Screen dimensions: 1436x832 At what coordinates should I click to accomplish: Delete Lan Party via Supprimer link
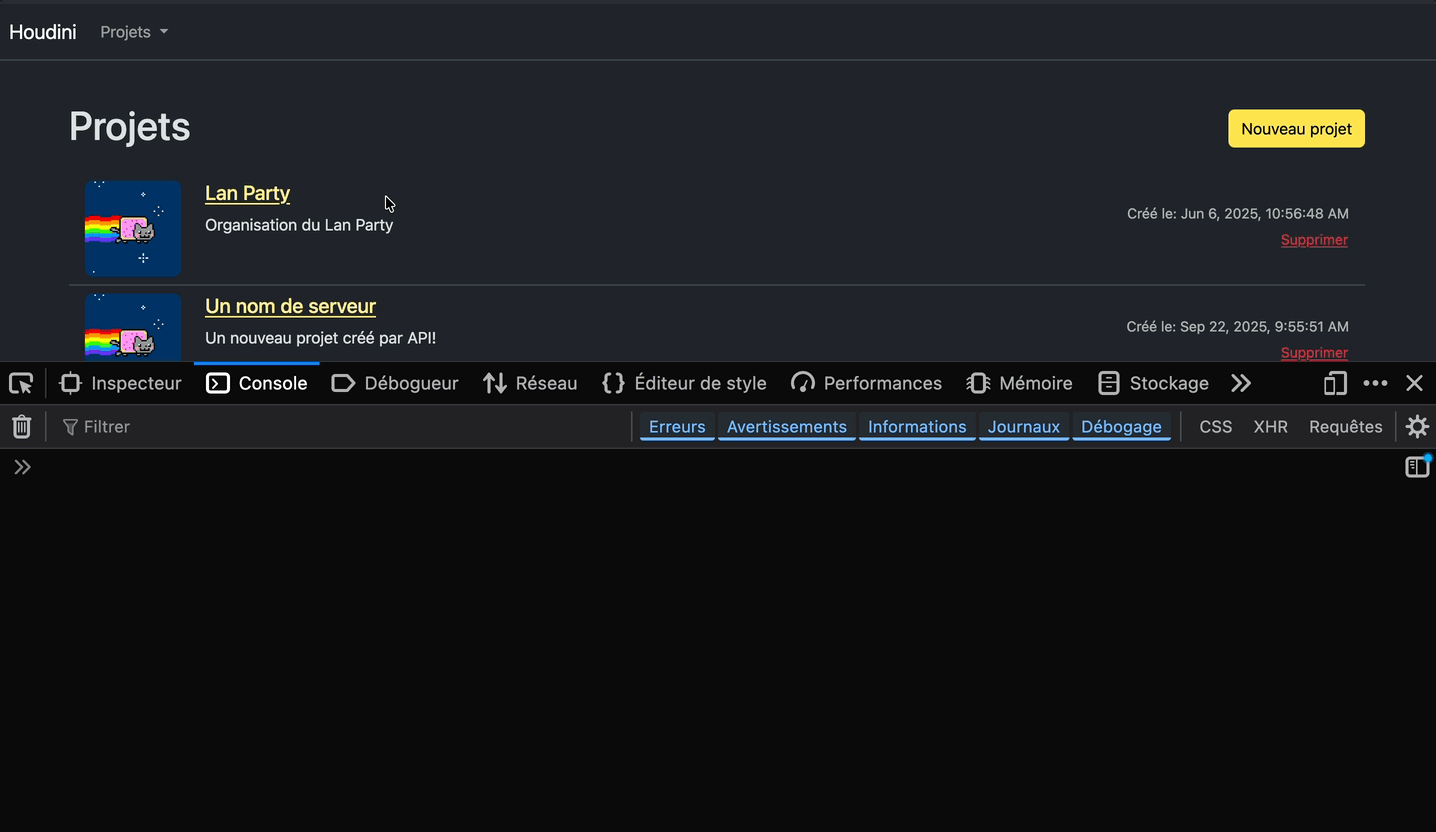click(x=1314, y=240)
